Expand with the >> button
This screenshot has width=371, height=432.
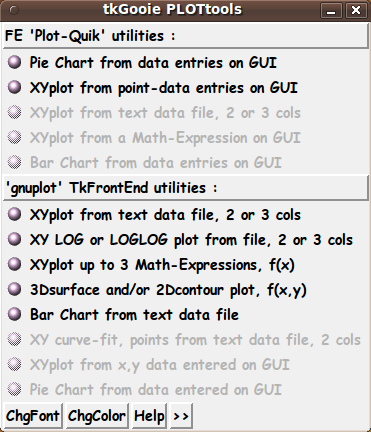(x=181, y=416)
